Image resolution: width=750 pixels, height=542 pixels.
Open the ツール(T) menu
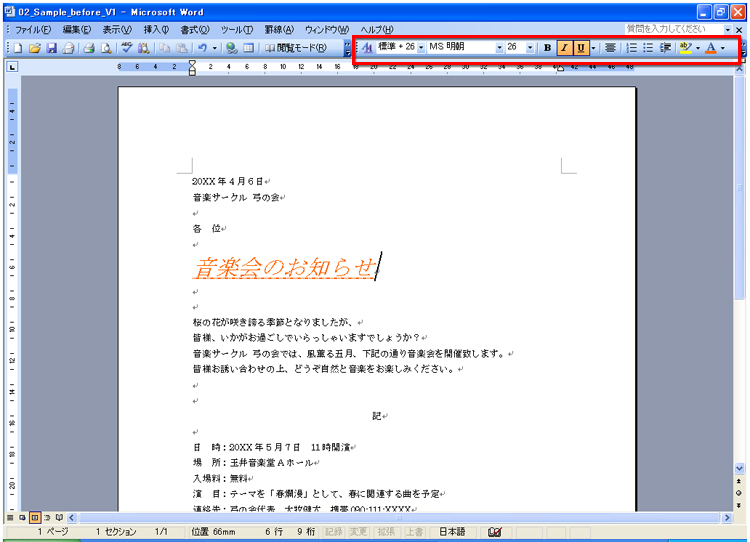[236, 30]
